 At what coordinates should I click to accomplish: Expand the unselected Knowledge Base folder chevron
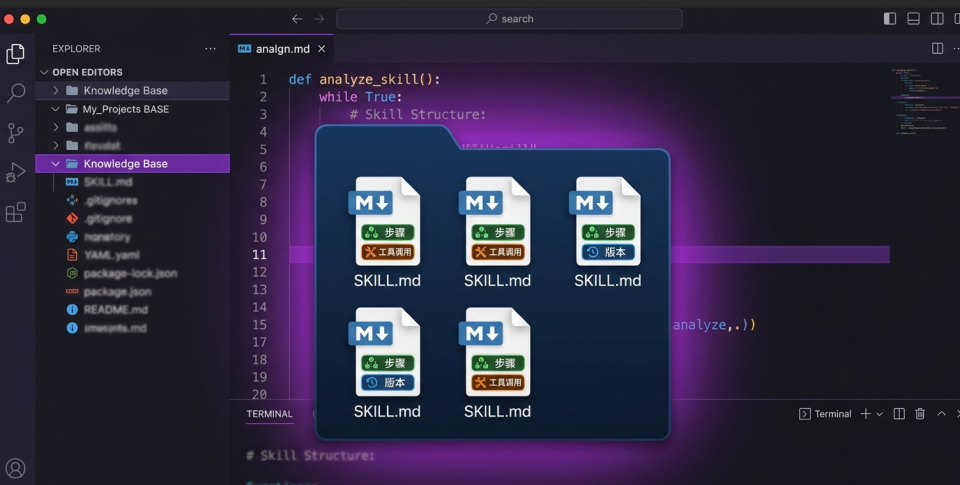56,91
